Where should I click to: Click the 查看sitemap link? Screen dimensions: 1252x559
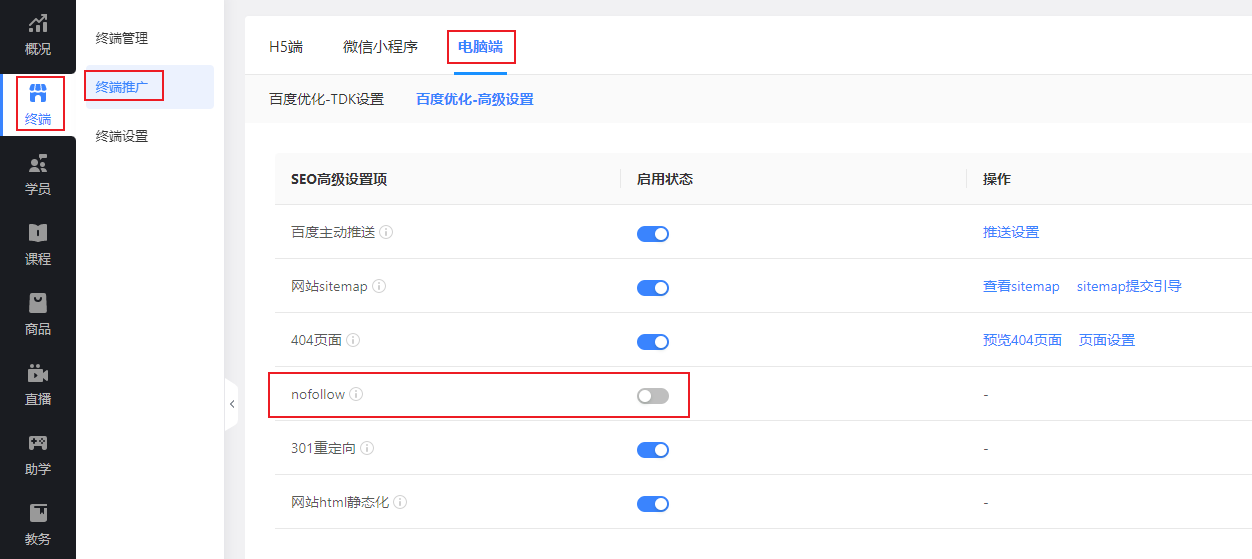point(1021,286)
